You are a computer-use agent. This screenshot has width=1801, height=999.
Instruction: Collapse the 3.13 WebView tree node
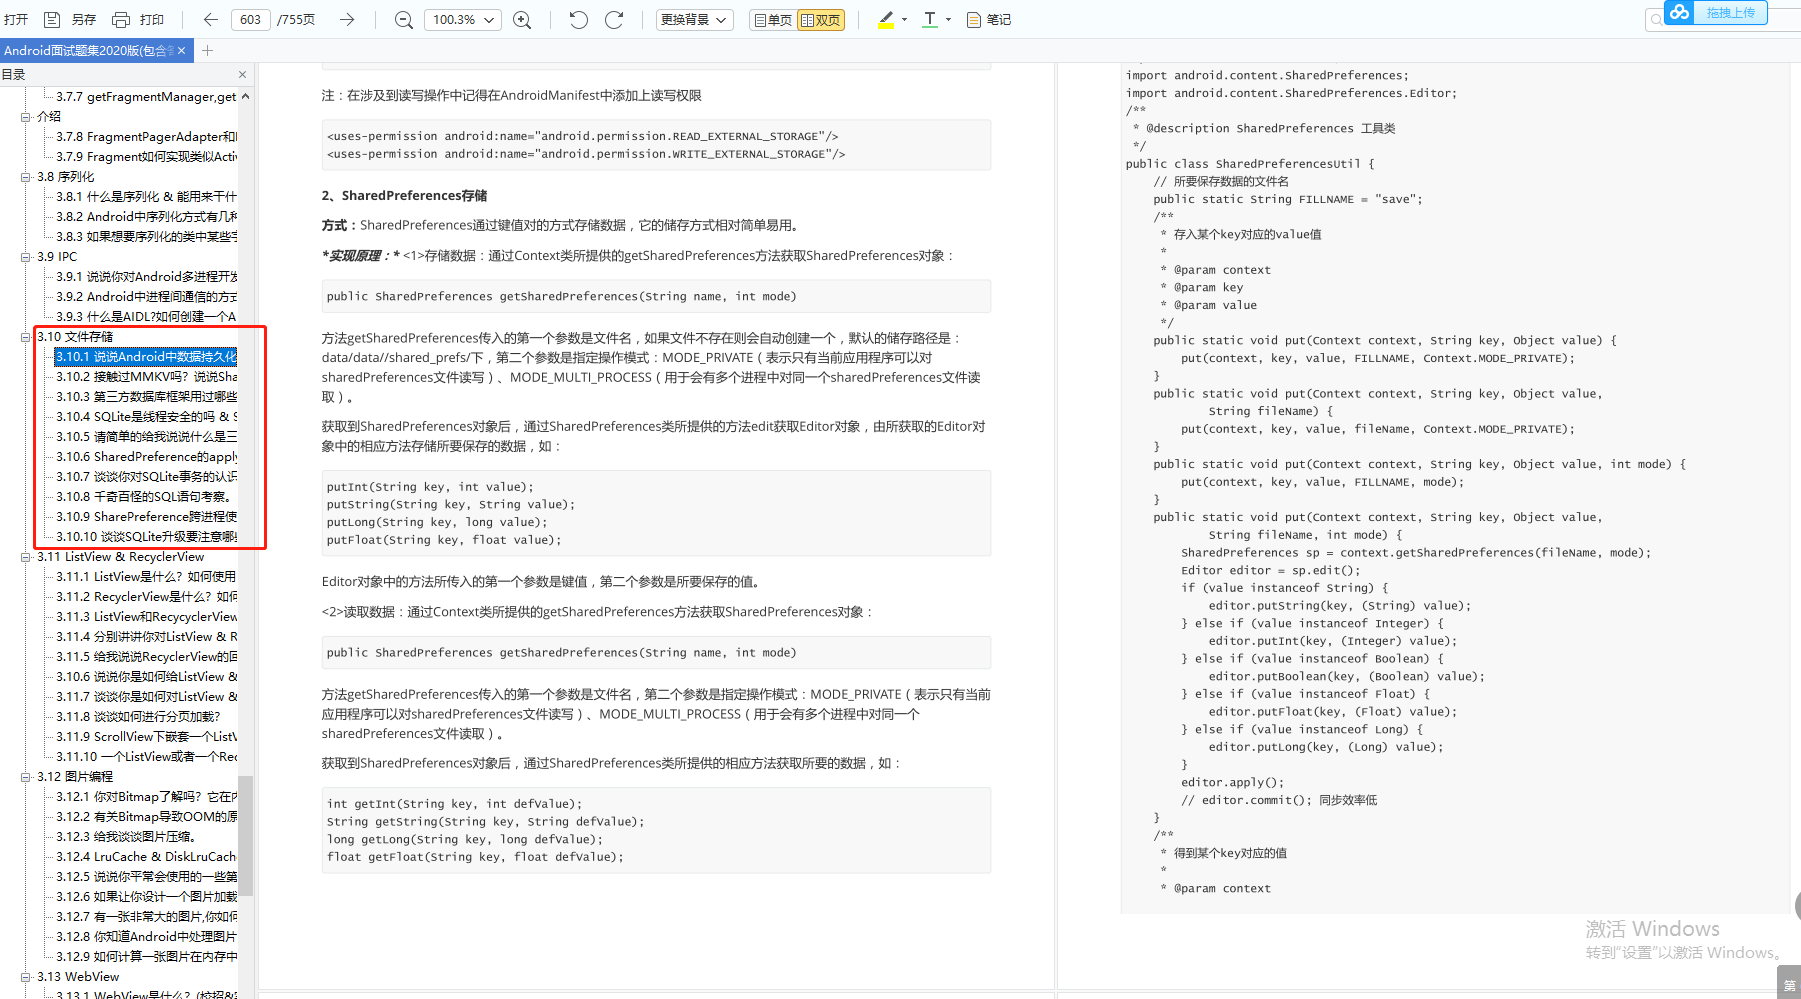pos(26,977)
